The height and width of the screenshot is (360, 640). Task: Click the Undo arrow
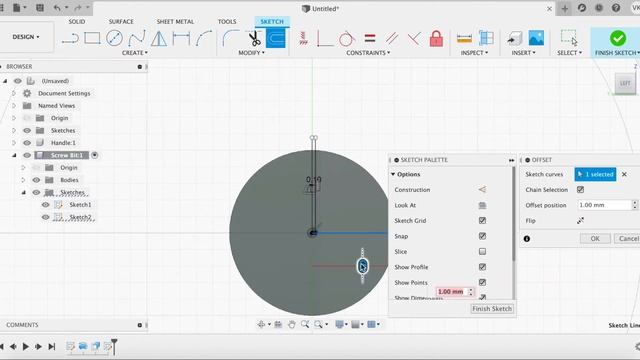coord(57,8)
